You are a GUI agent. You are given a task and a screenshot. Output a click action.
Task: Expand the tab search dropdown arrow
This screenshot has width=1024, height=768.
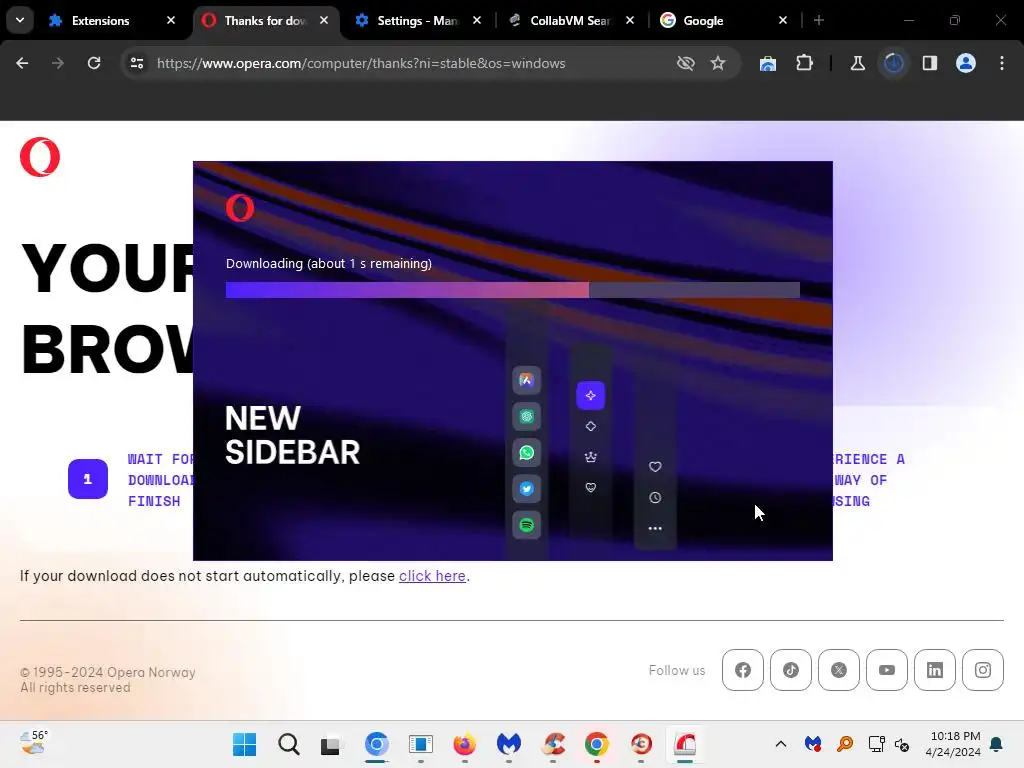coord(20,20)
